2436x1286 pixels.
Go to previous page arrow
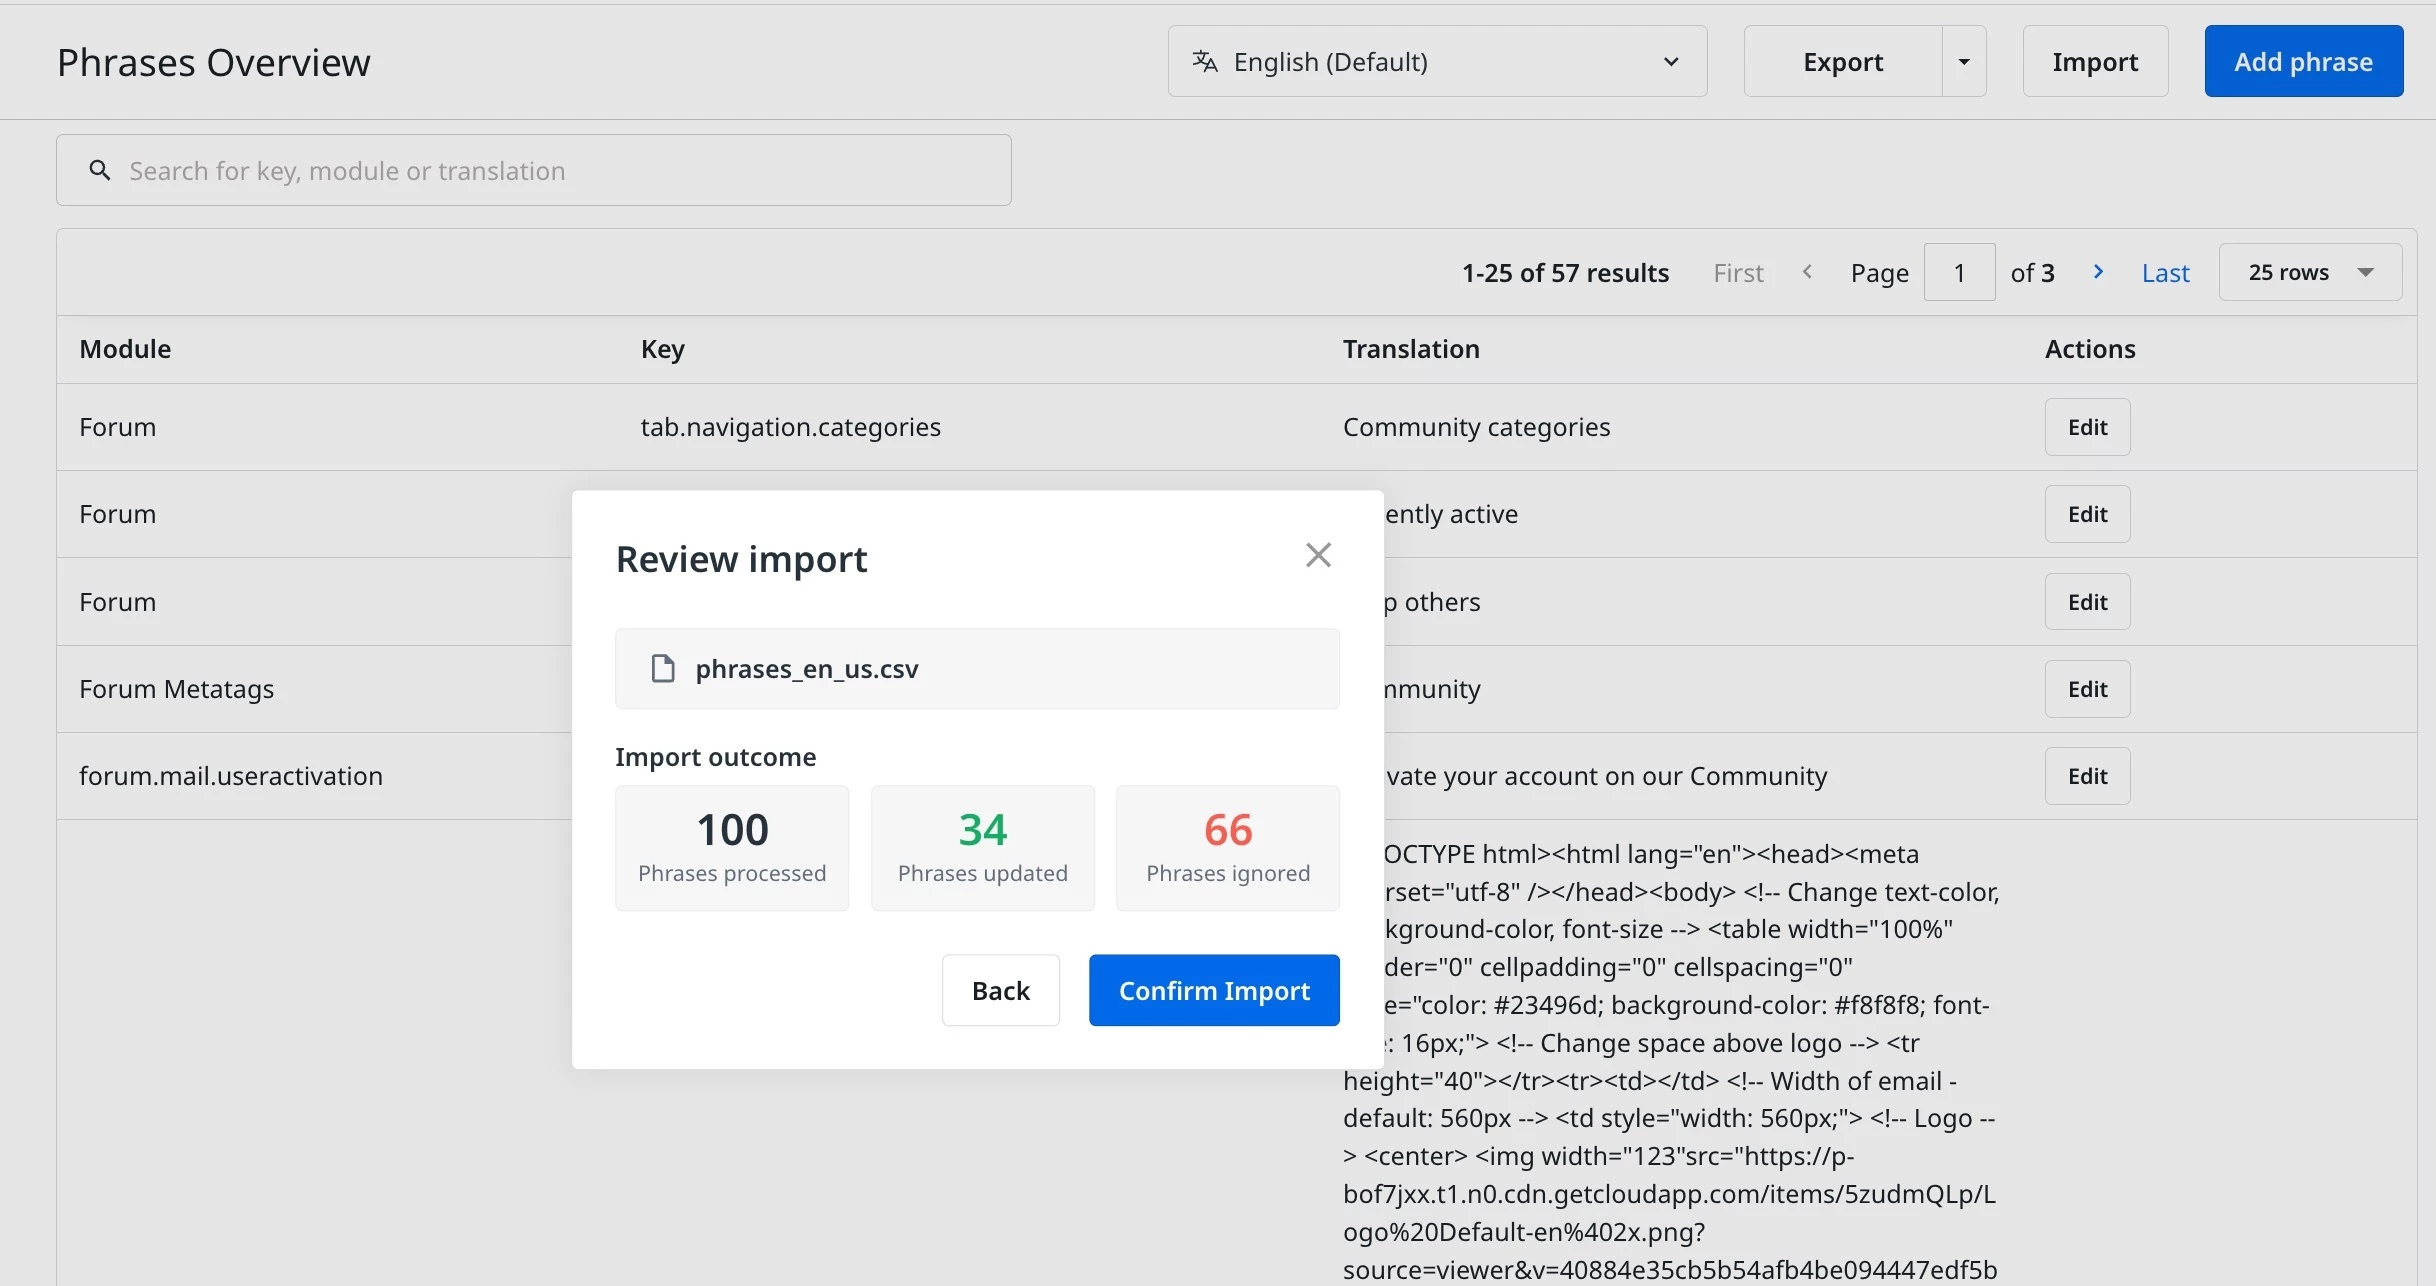coord(1807,272)
